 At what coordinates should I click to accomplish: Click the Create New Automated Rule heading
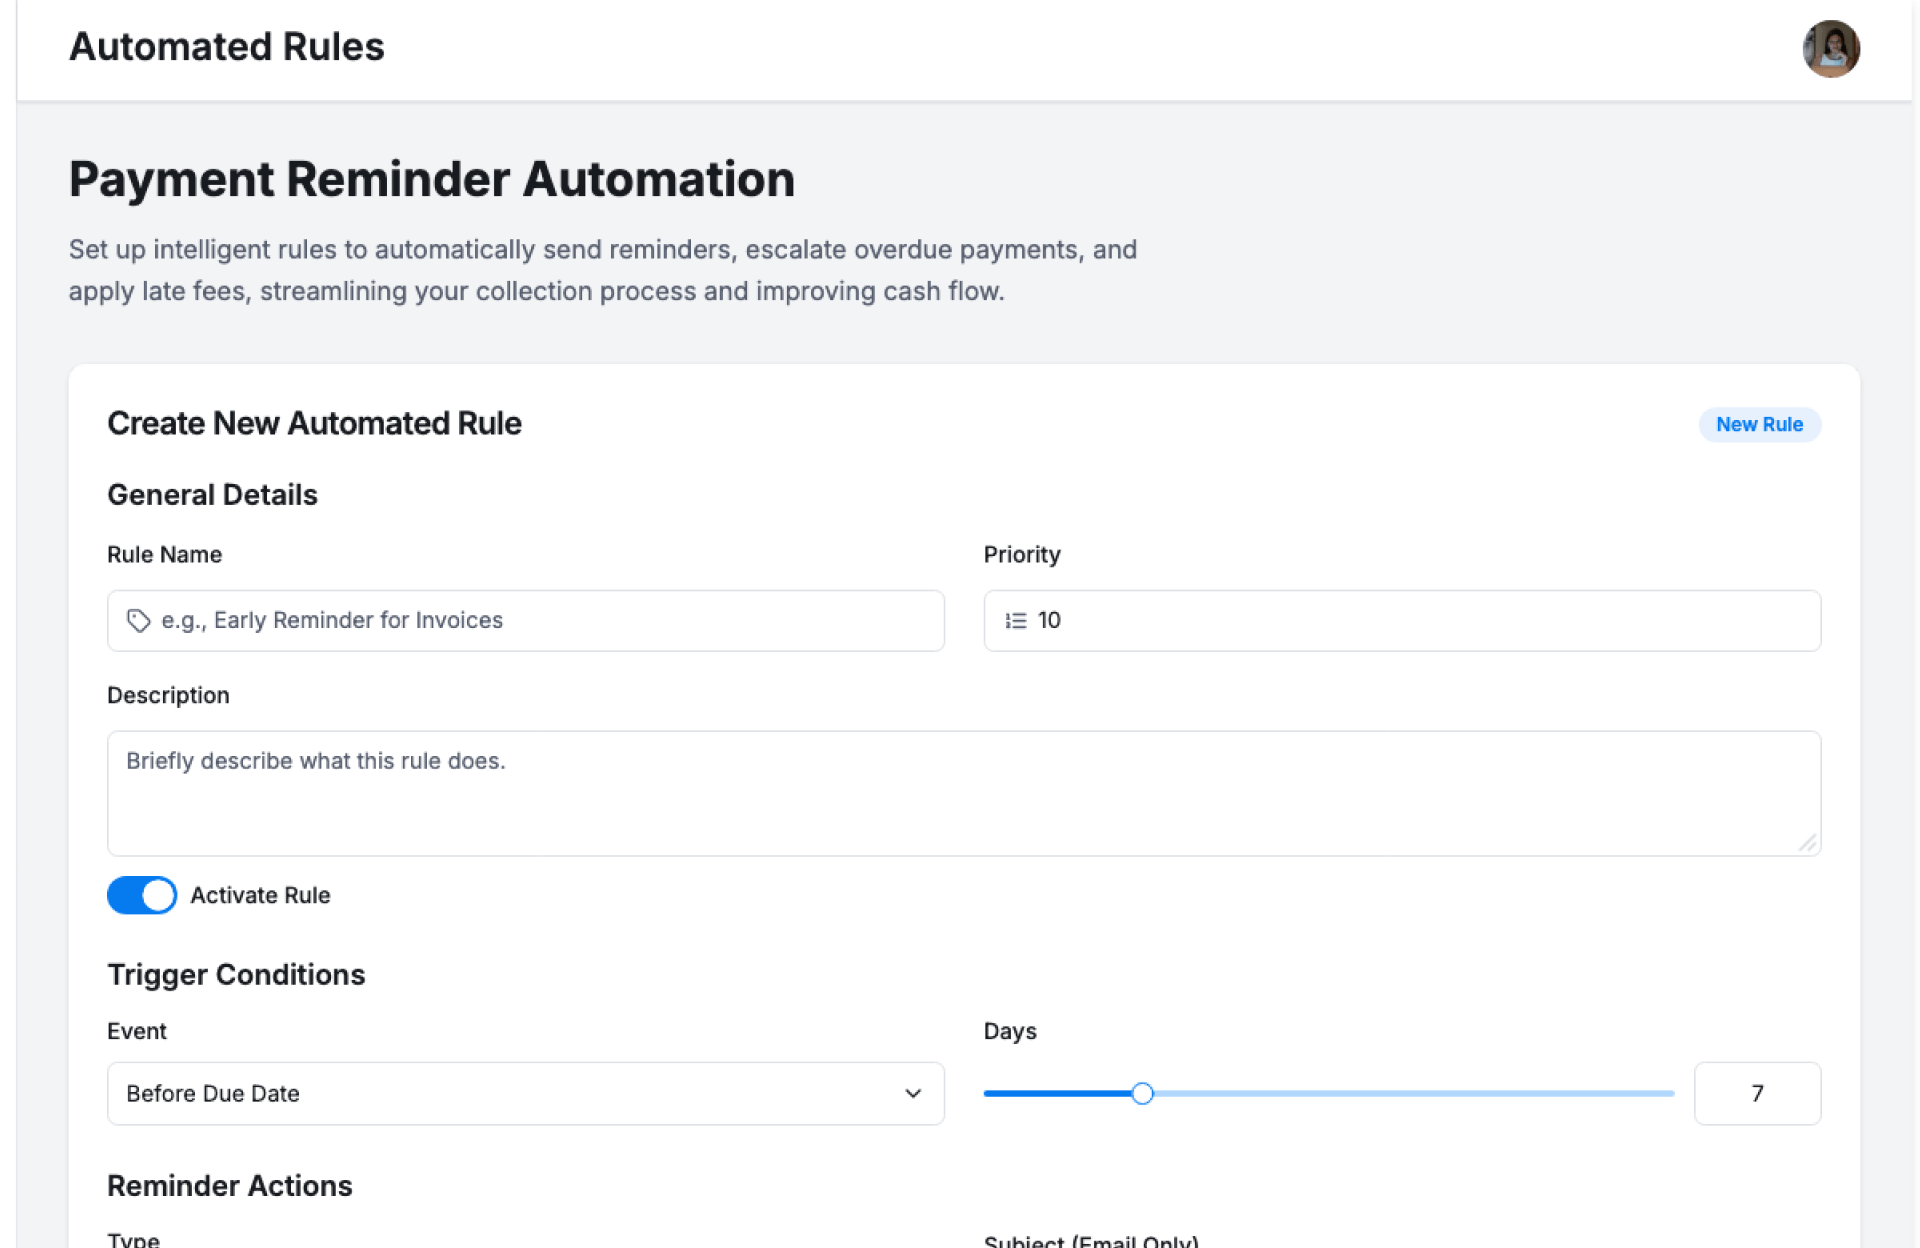tap(314, 423)
